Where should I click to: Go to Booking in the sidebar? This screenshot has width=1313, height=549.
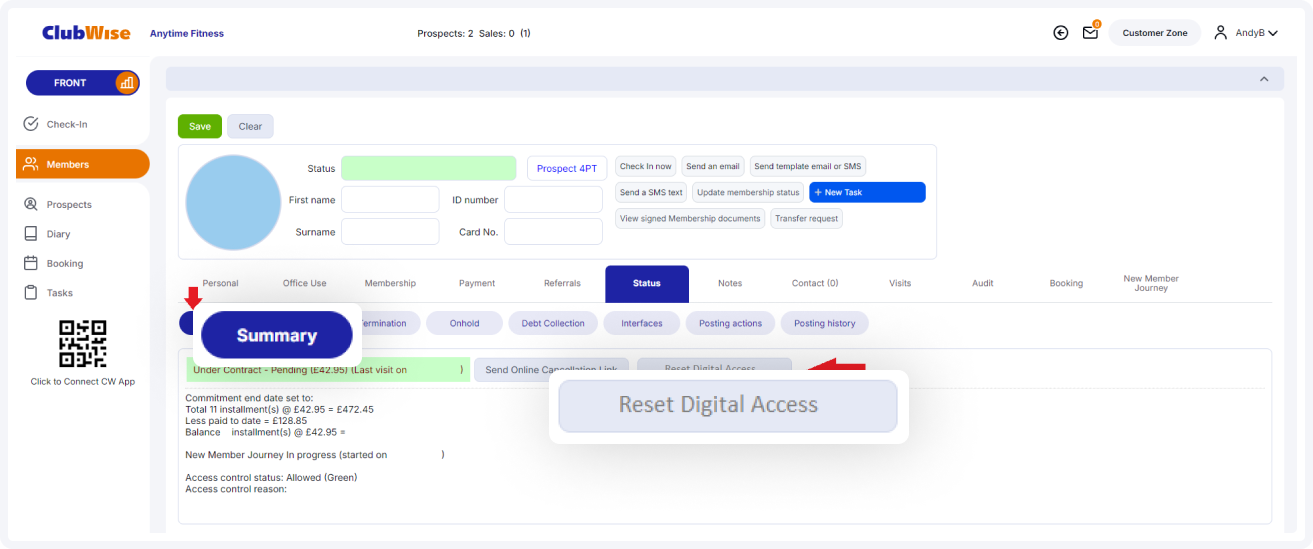tap(64, 264)
